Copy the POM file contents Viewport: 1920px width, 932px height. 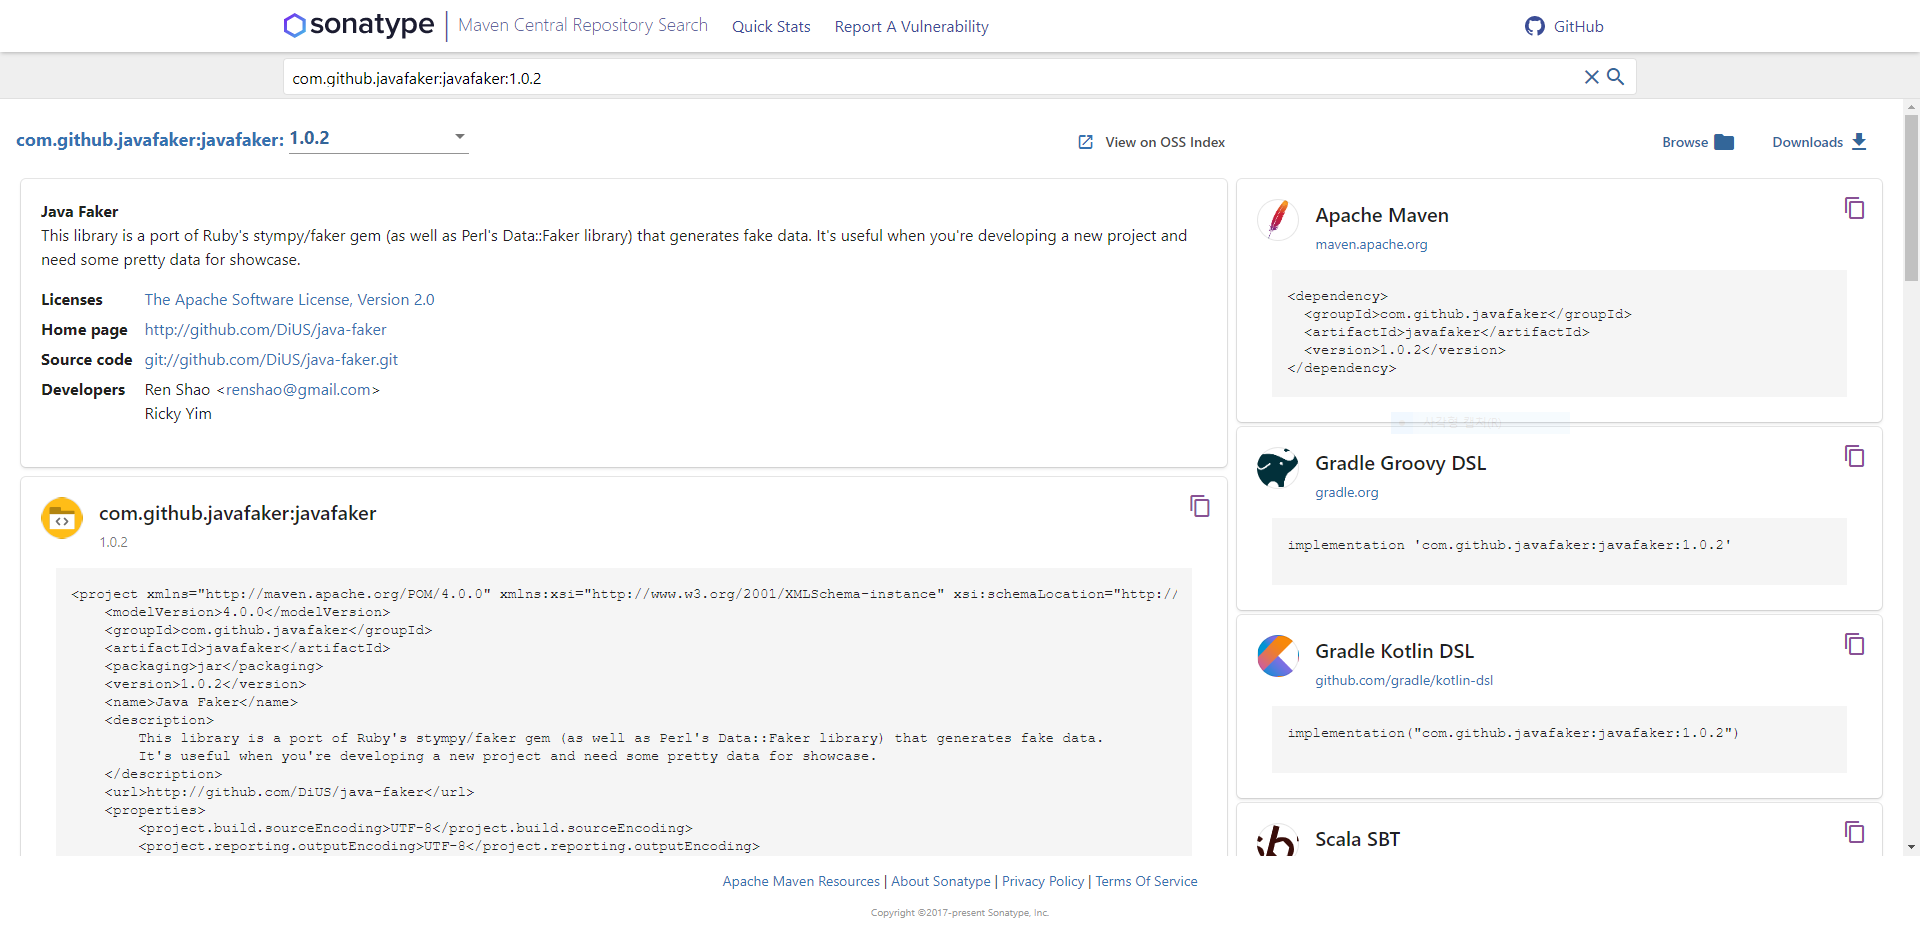1200,506
